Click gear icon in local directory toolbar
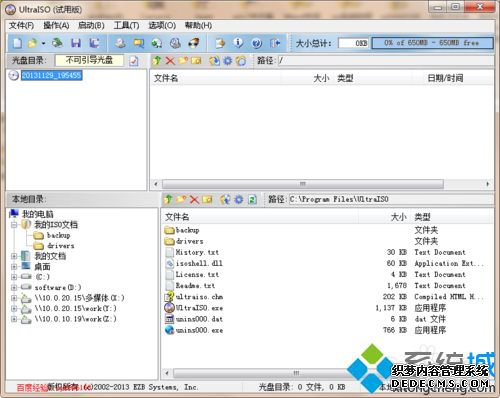The image size is (500, 398). click(239, 199)
